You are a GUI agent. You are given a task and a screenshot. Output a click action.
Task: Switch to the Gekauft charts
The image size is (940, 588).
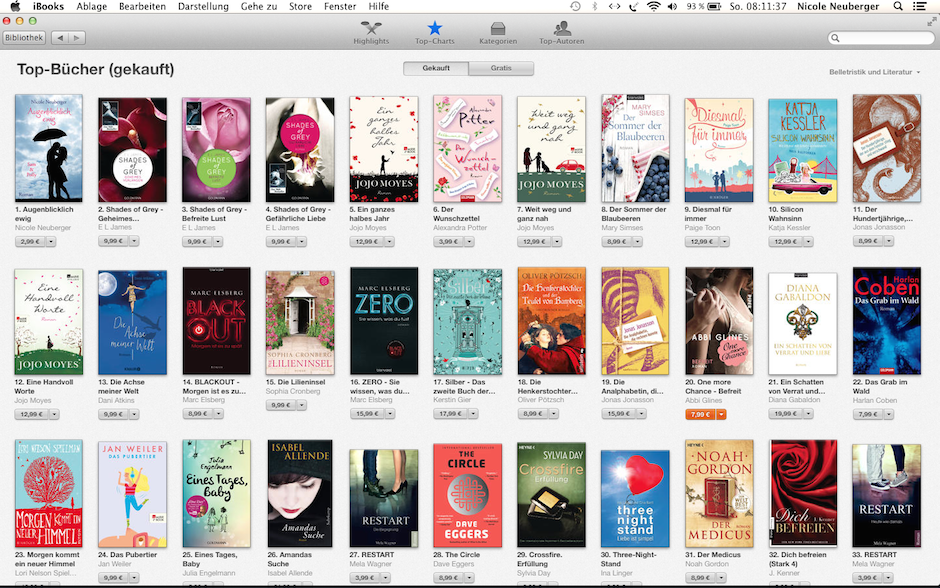point(436,68)
